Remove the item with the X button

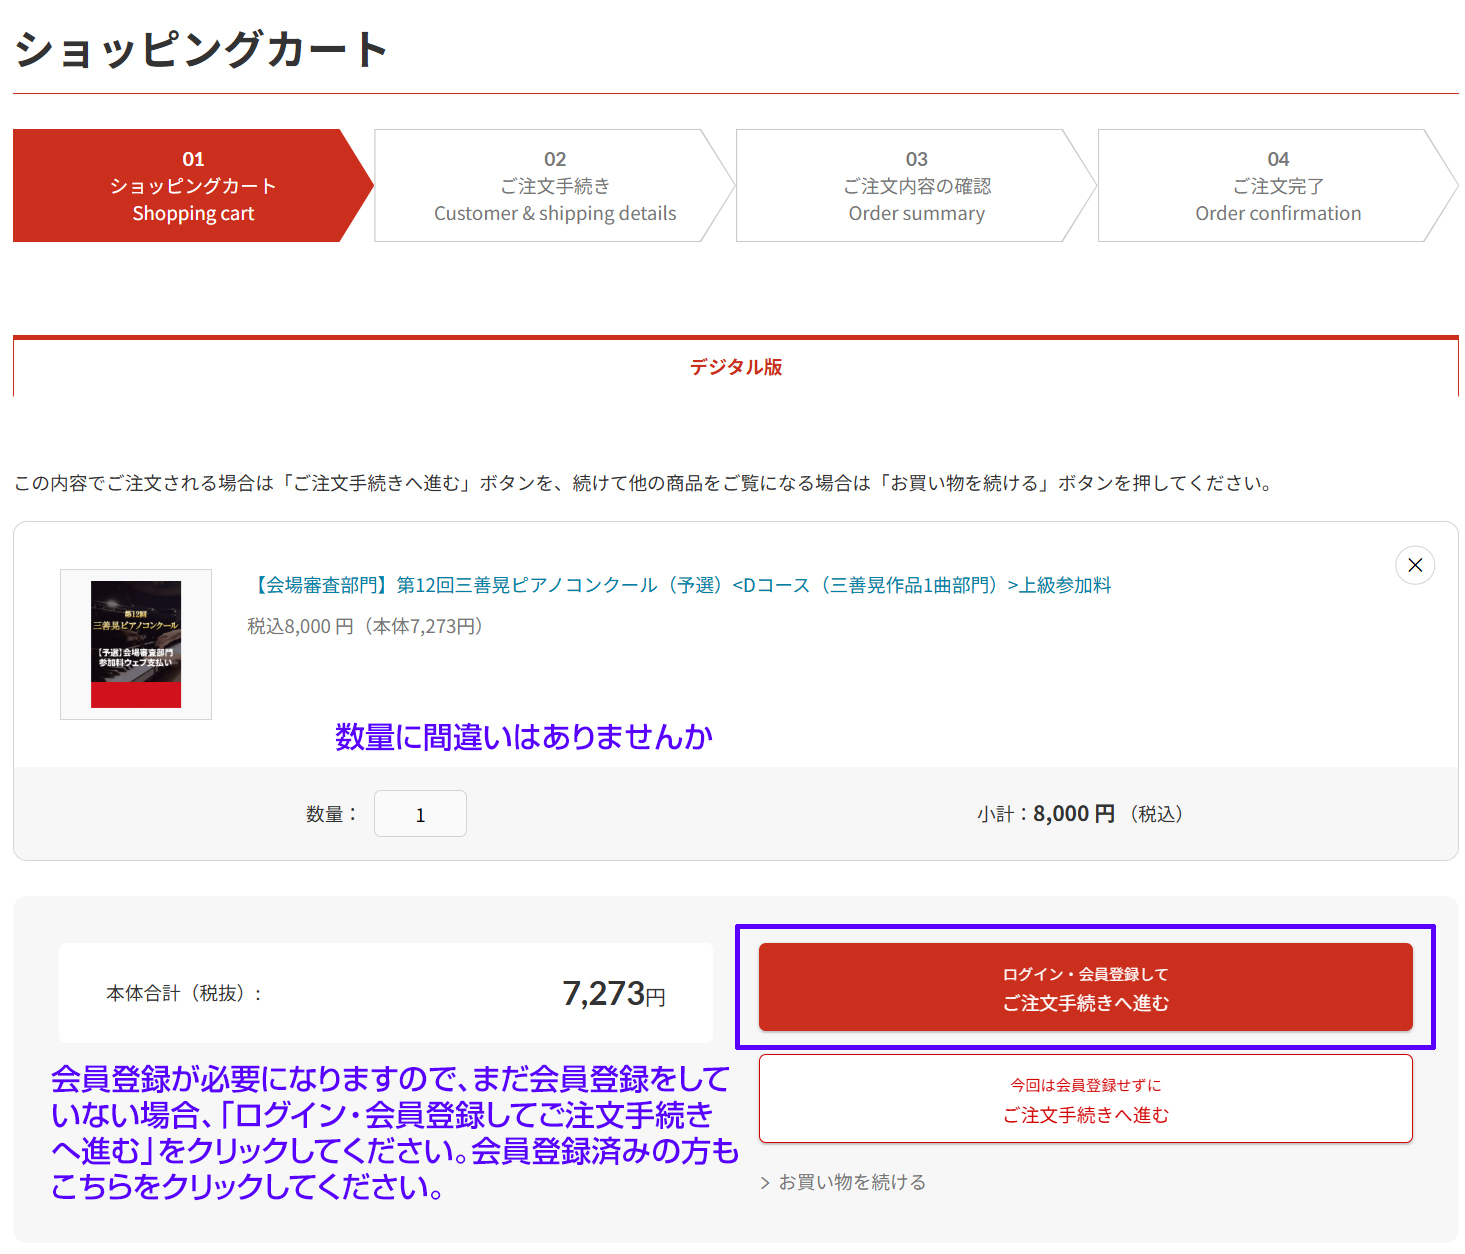(1414, 565)
